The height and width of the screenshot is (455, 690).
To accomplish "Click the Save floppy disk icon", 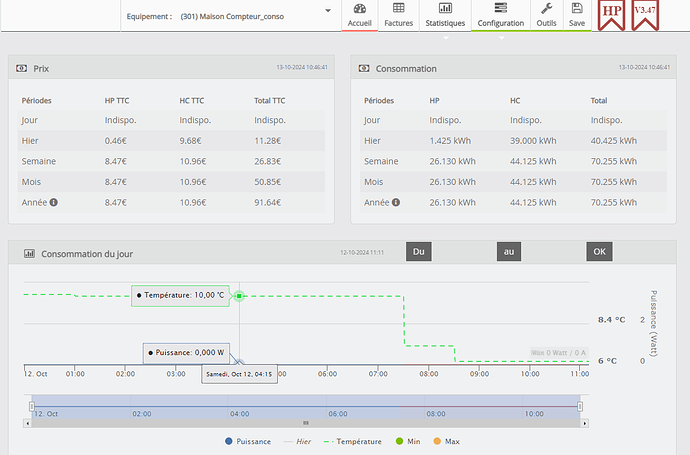I will tap(577, 14).
